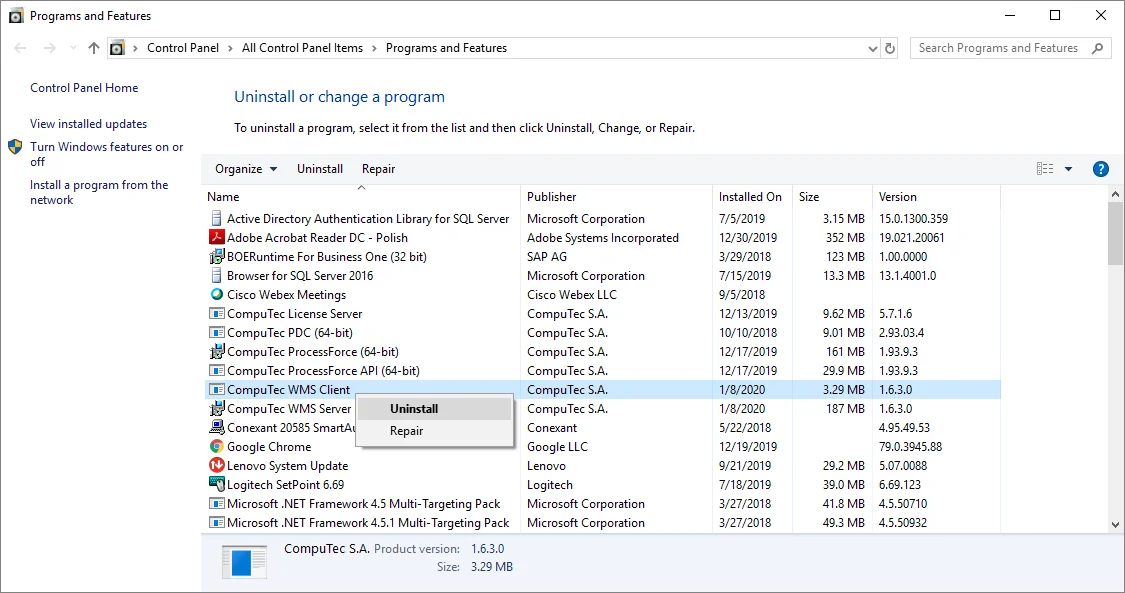Click View installed updates link
Screen dimensions: 1125x593
88,124
